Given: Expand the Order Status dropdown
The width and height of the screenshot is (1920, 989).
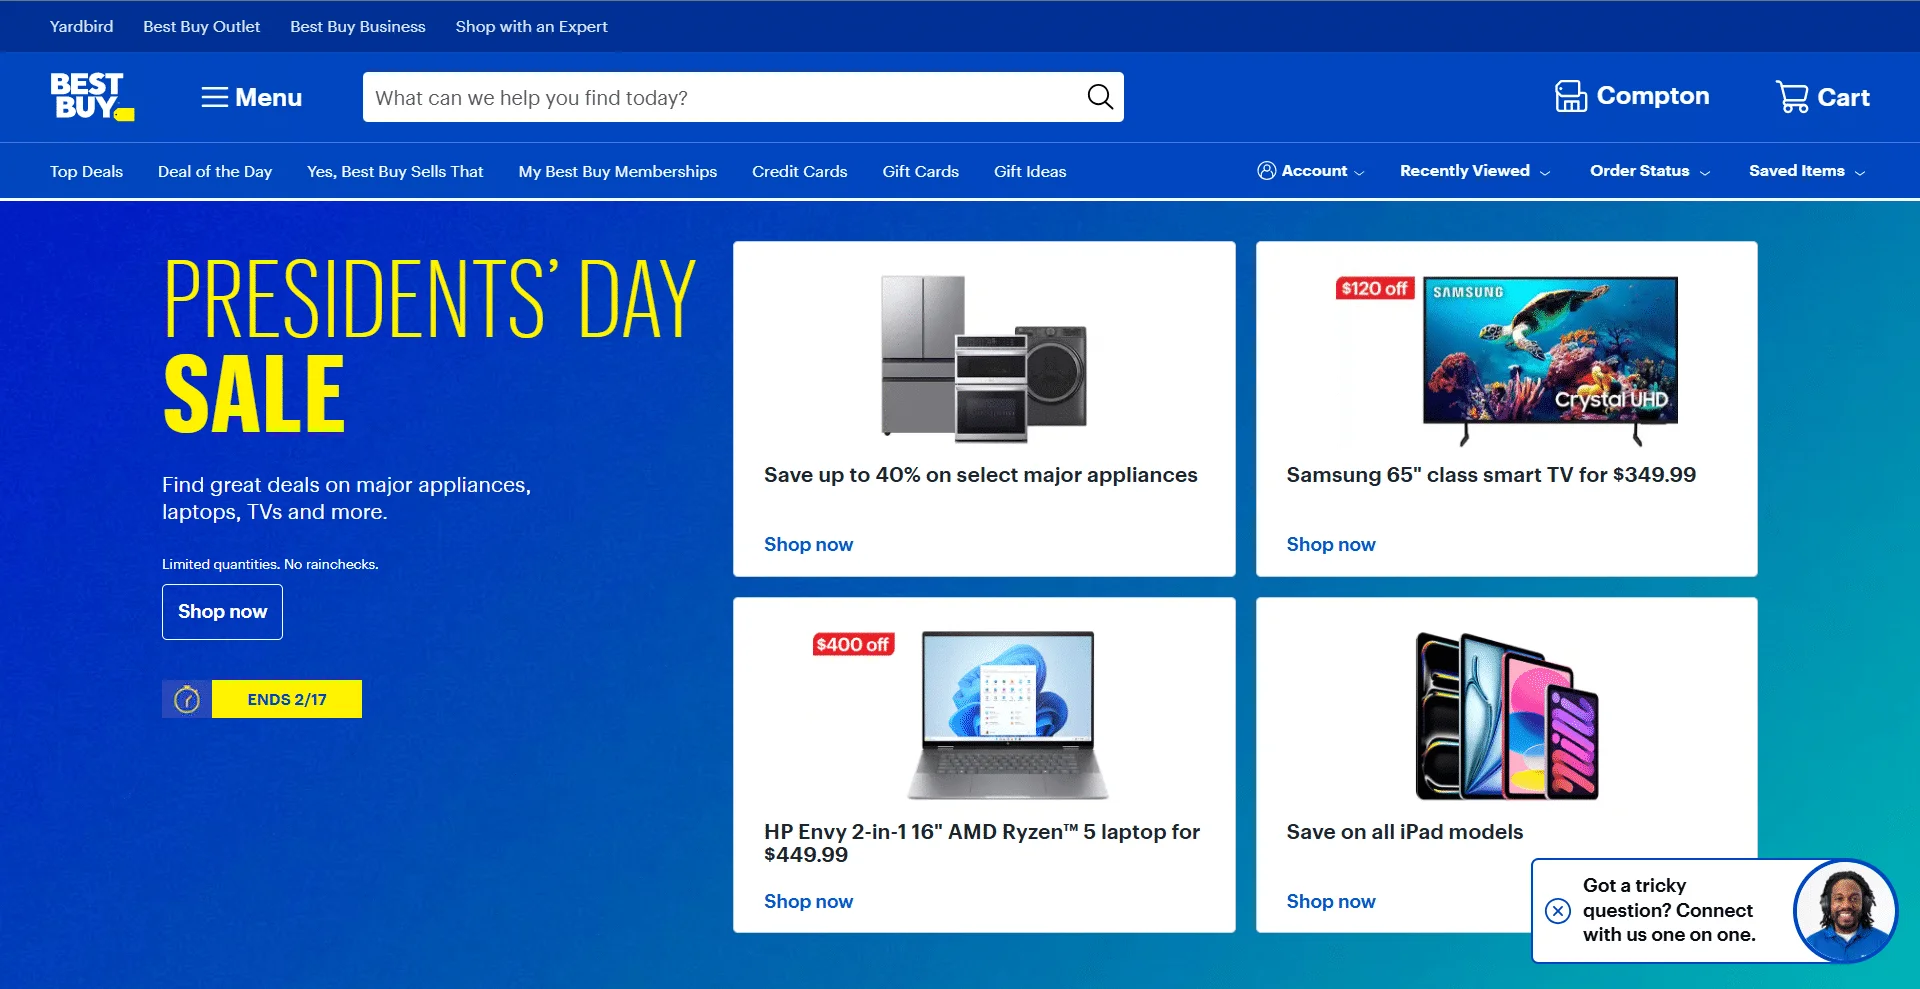Looking at the screenshot, I should pos(1648,170).
